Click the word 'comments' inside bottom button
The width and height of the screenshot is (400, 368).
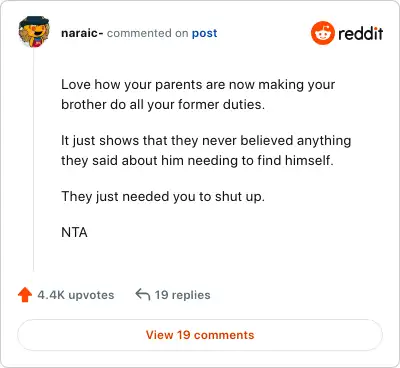pos(224,335)
